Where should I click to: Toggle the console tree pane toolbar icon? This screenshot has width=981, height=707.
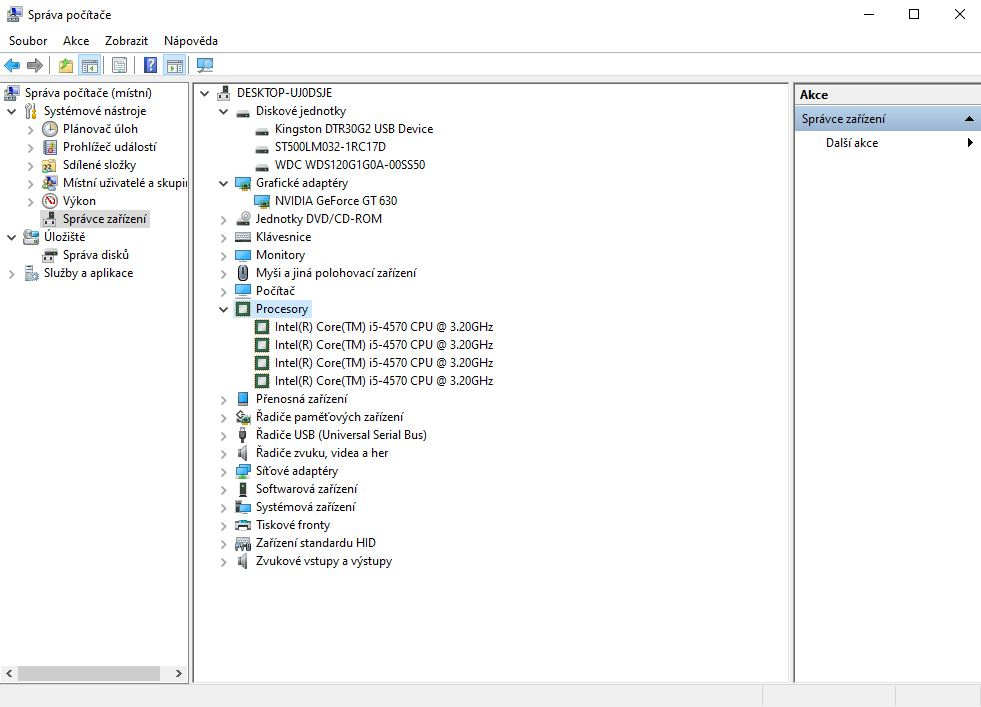coord(90,65)
